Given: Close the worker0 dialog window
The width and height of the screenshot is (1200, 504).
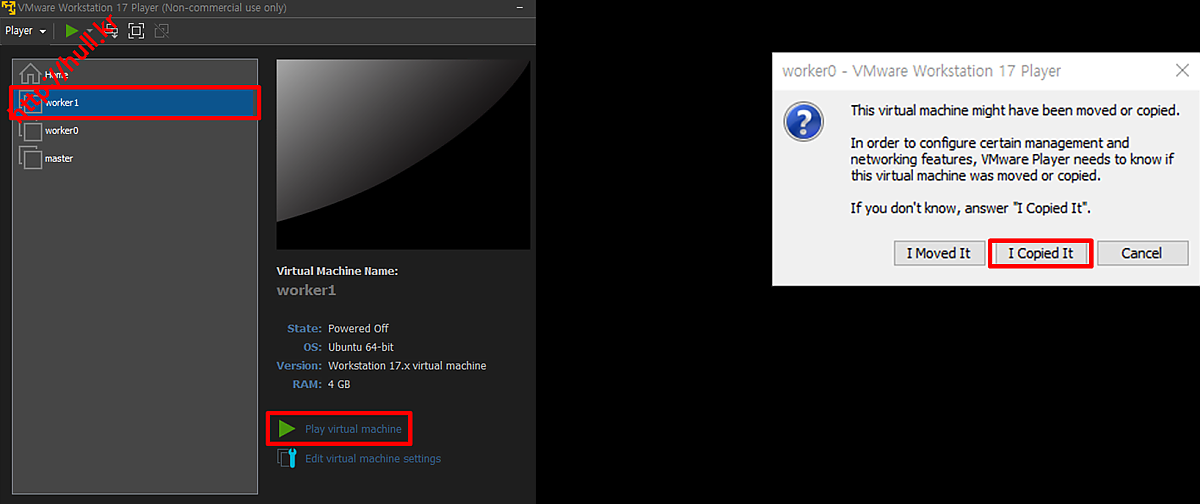Looking at the screenshot, I should pyautogui.click(x=1181, y=71).
